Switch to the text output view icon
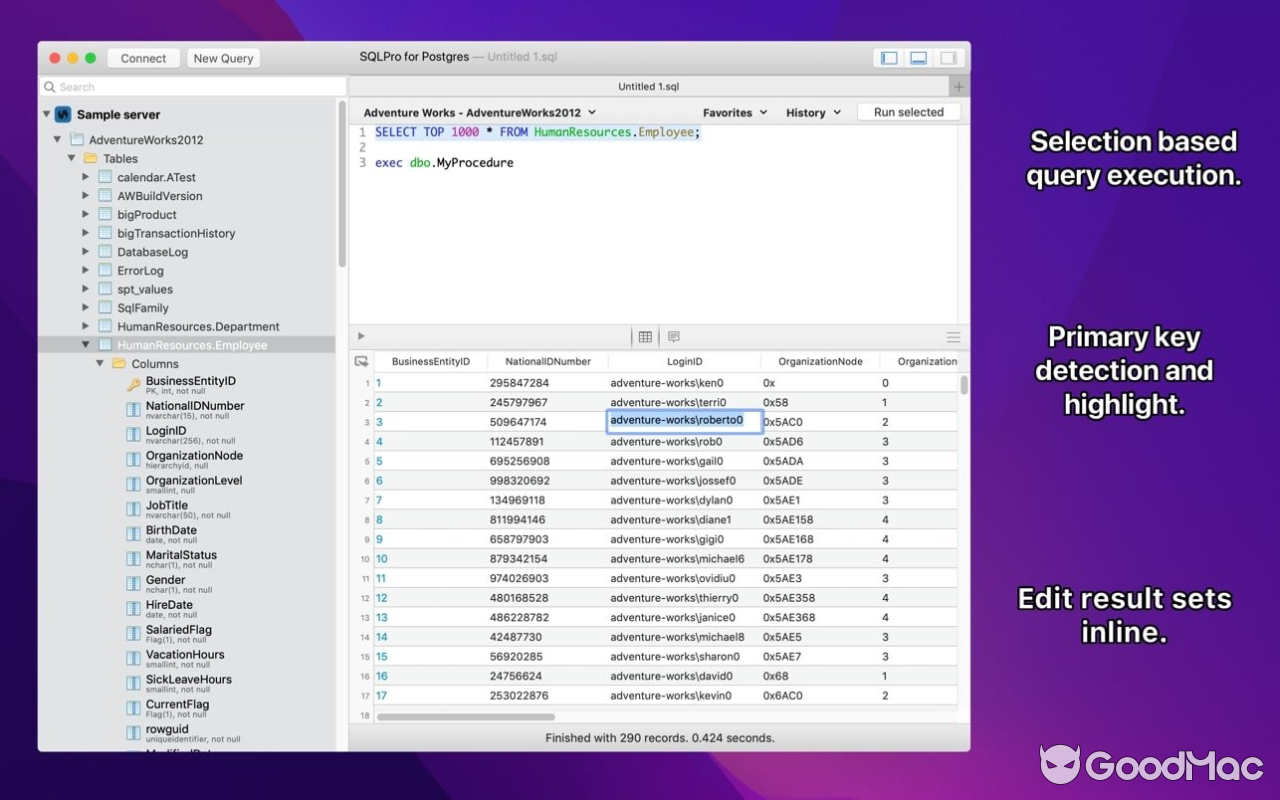The height and width of the screenshot is (800, 1280). (x=674, y=337)
